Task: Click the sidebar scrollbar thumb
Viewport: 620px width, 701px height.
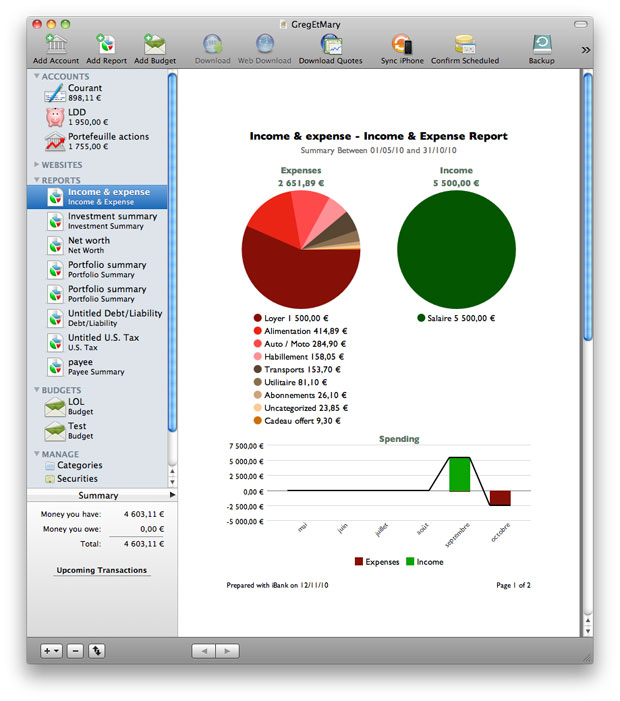Action: (x=172, y=253)
